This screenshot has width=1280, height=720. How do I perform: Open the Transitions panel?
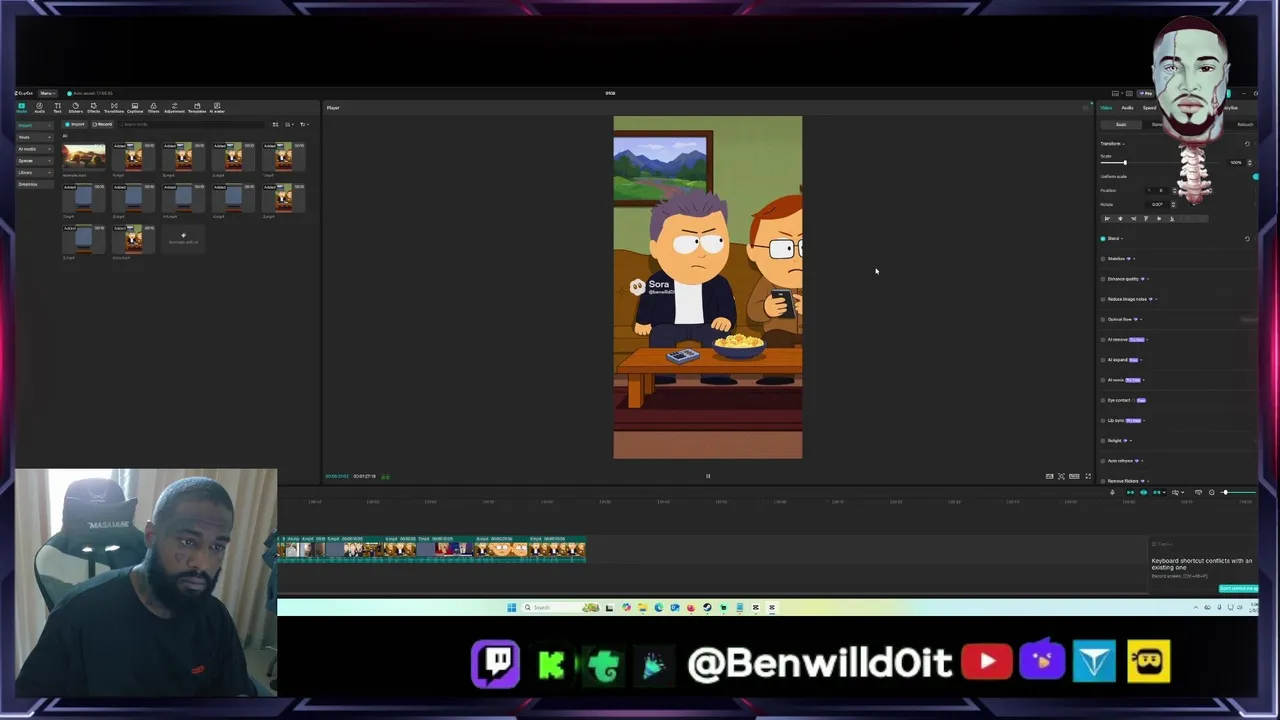click(114, 107)
